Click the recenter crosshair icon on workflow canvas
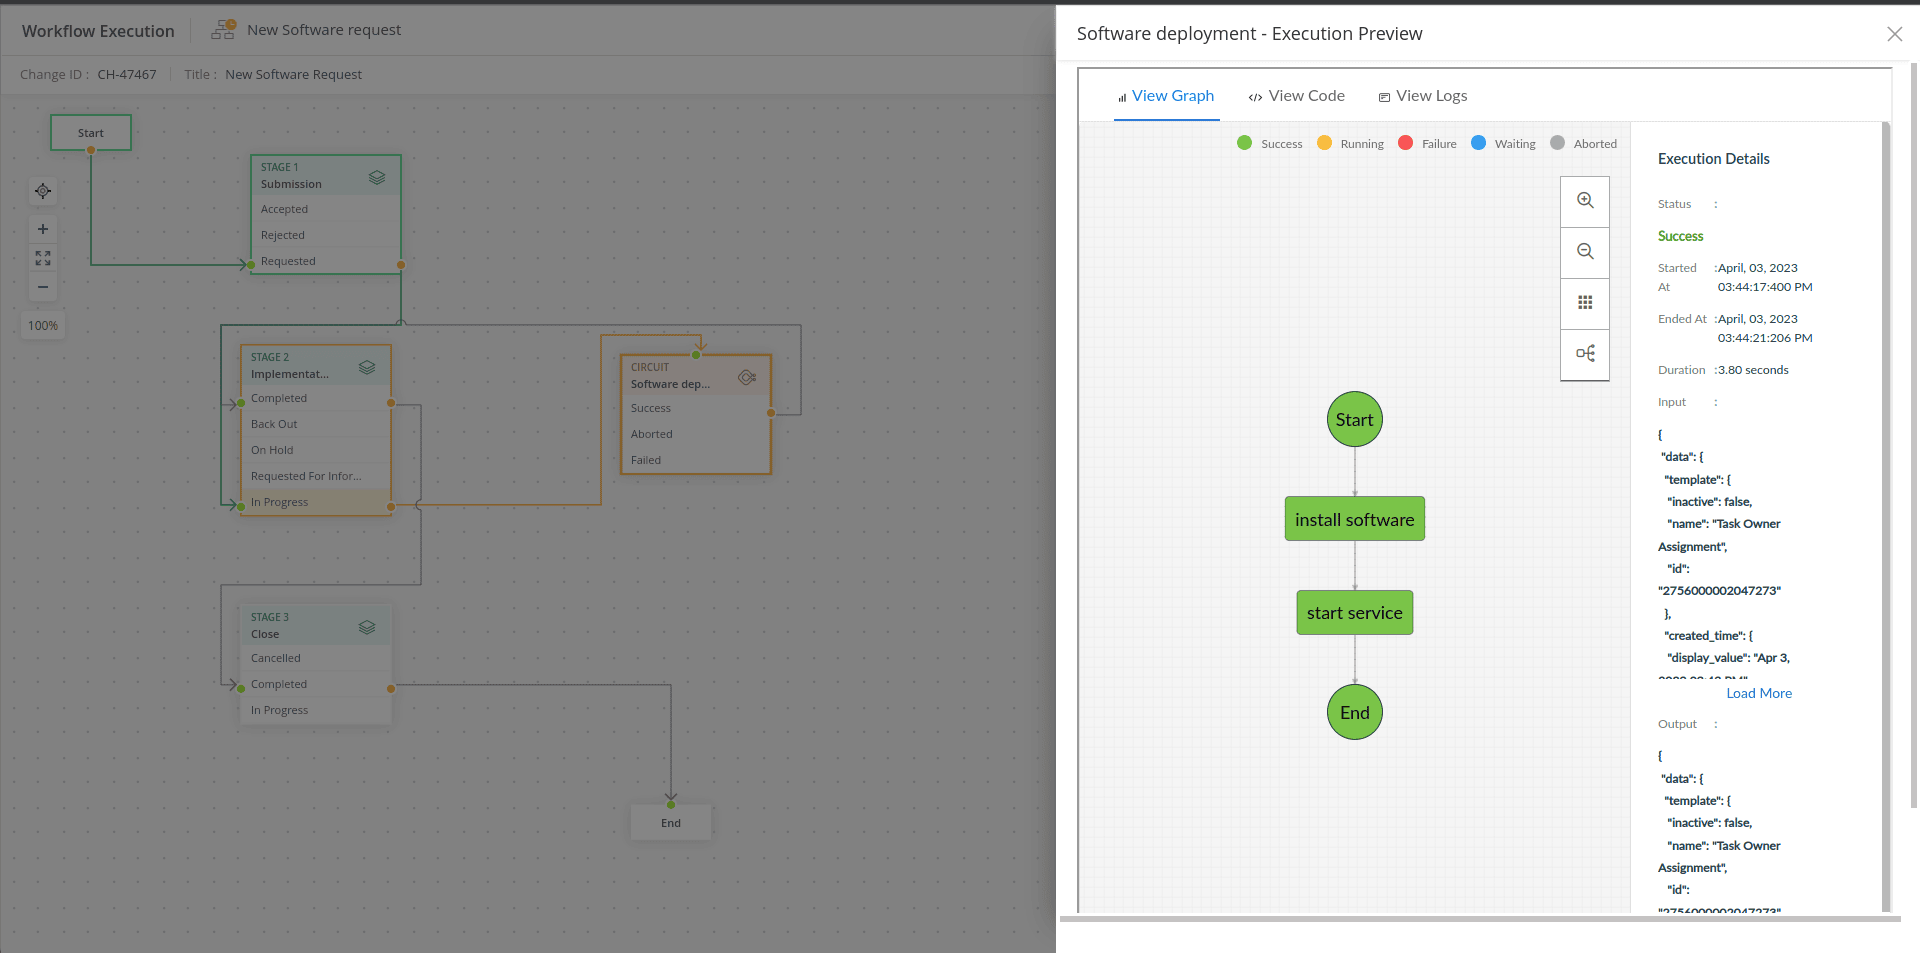 coord(43,191)
